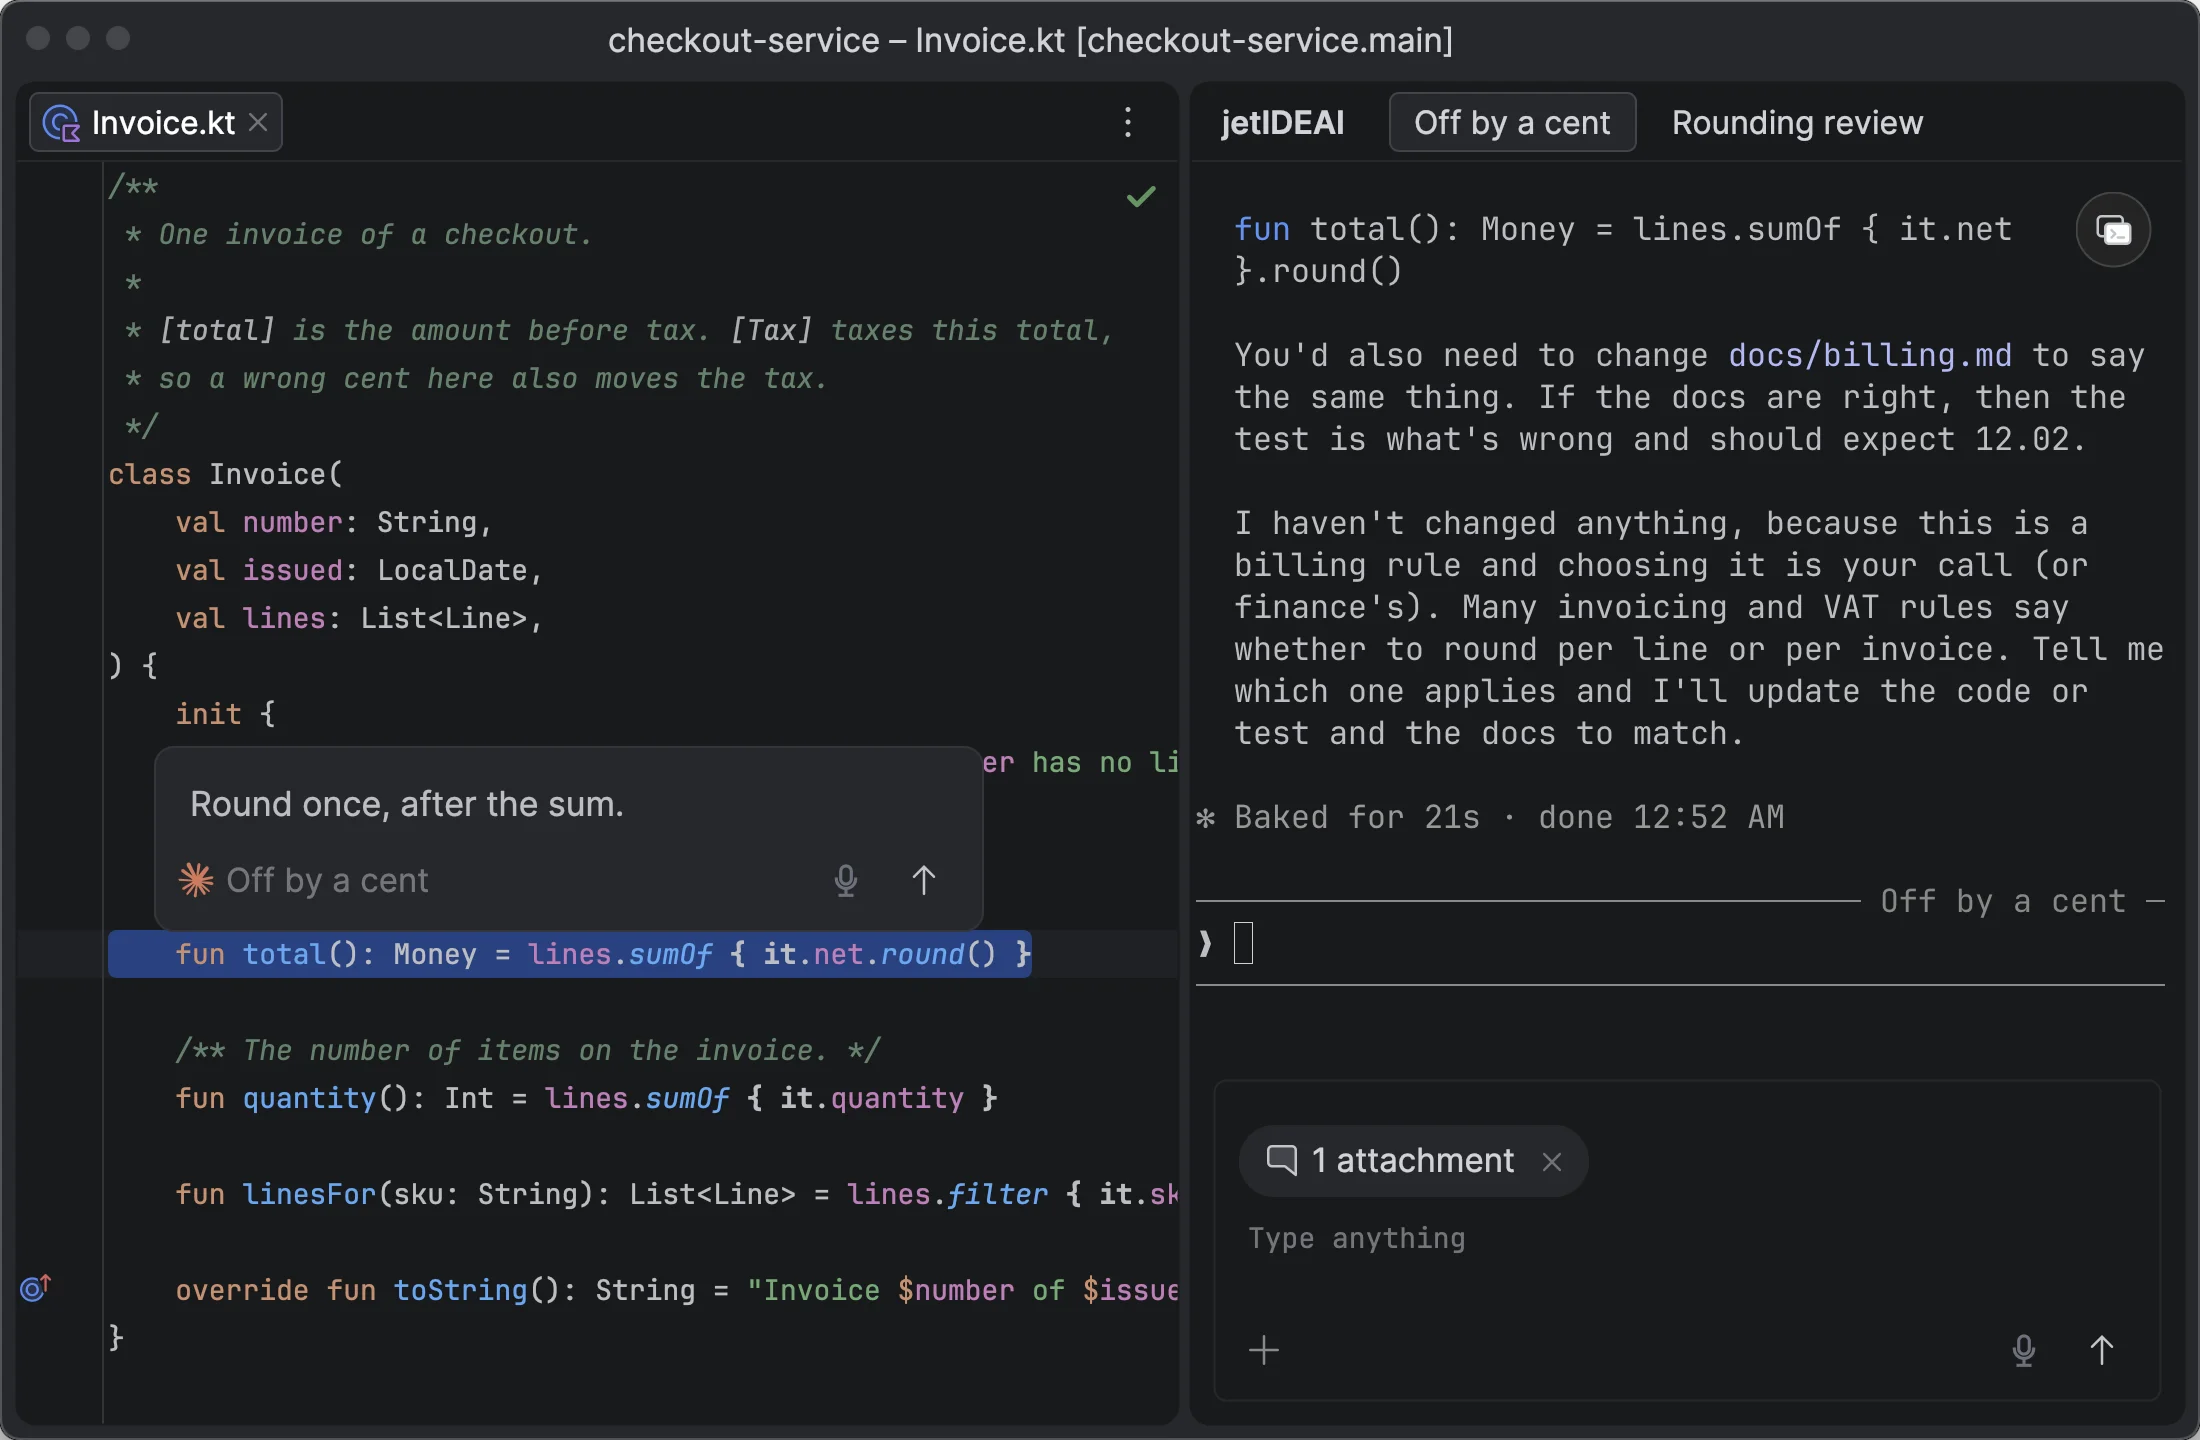Screen dimensions: 2200x1440
Task: Click the orange spark icon in inline prompt
Action: coord(196,880)
